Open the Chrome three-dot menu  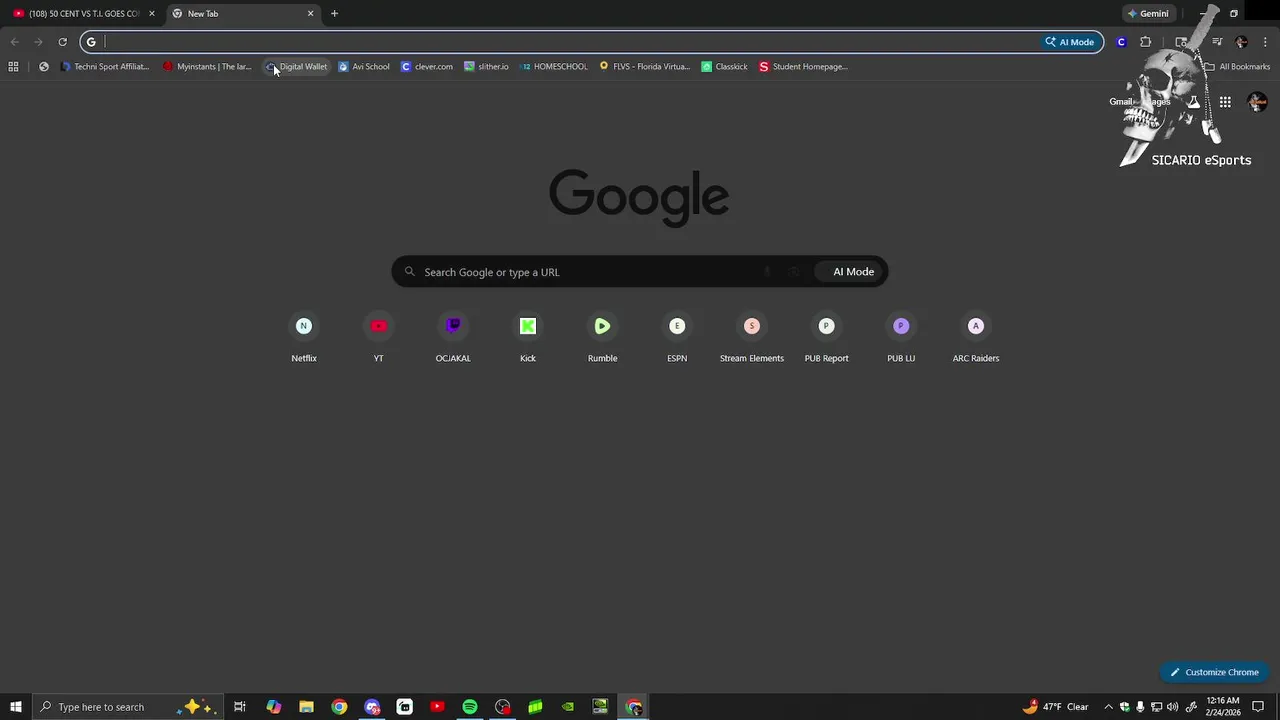click(x=1266, y=42)
